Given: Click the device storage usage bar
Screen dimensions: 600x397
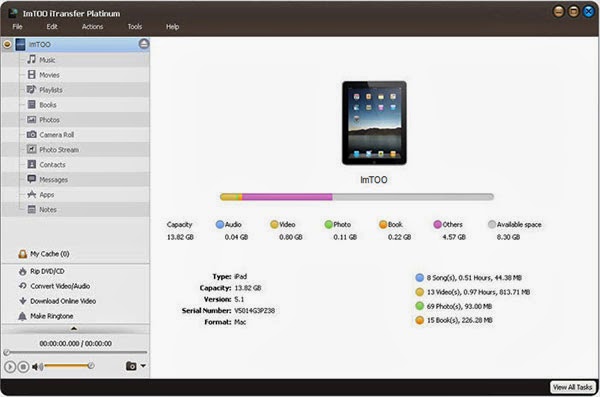Looking at the screenshot, I should coord(357,197).
